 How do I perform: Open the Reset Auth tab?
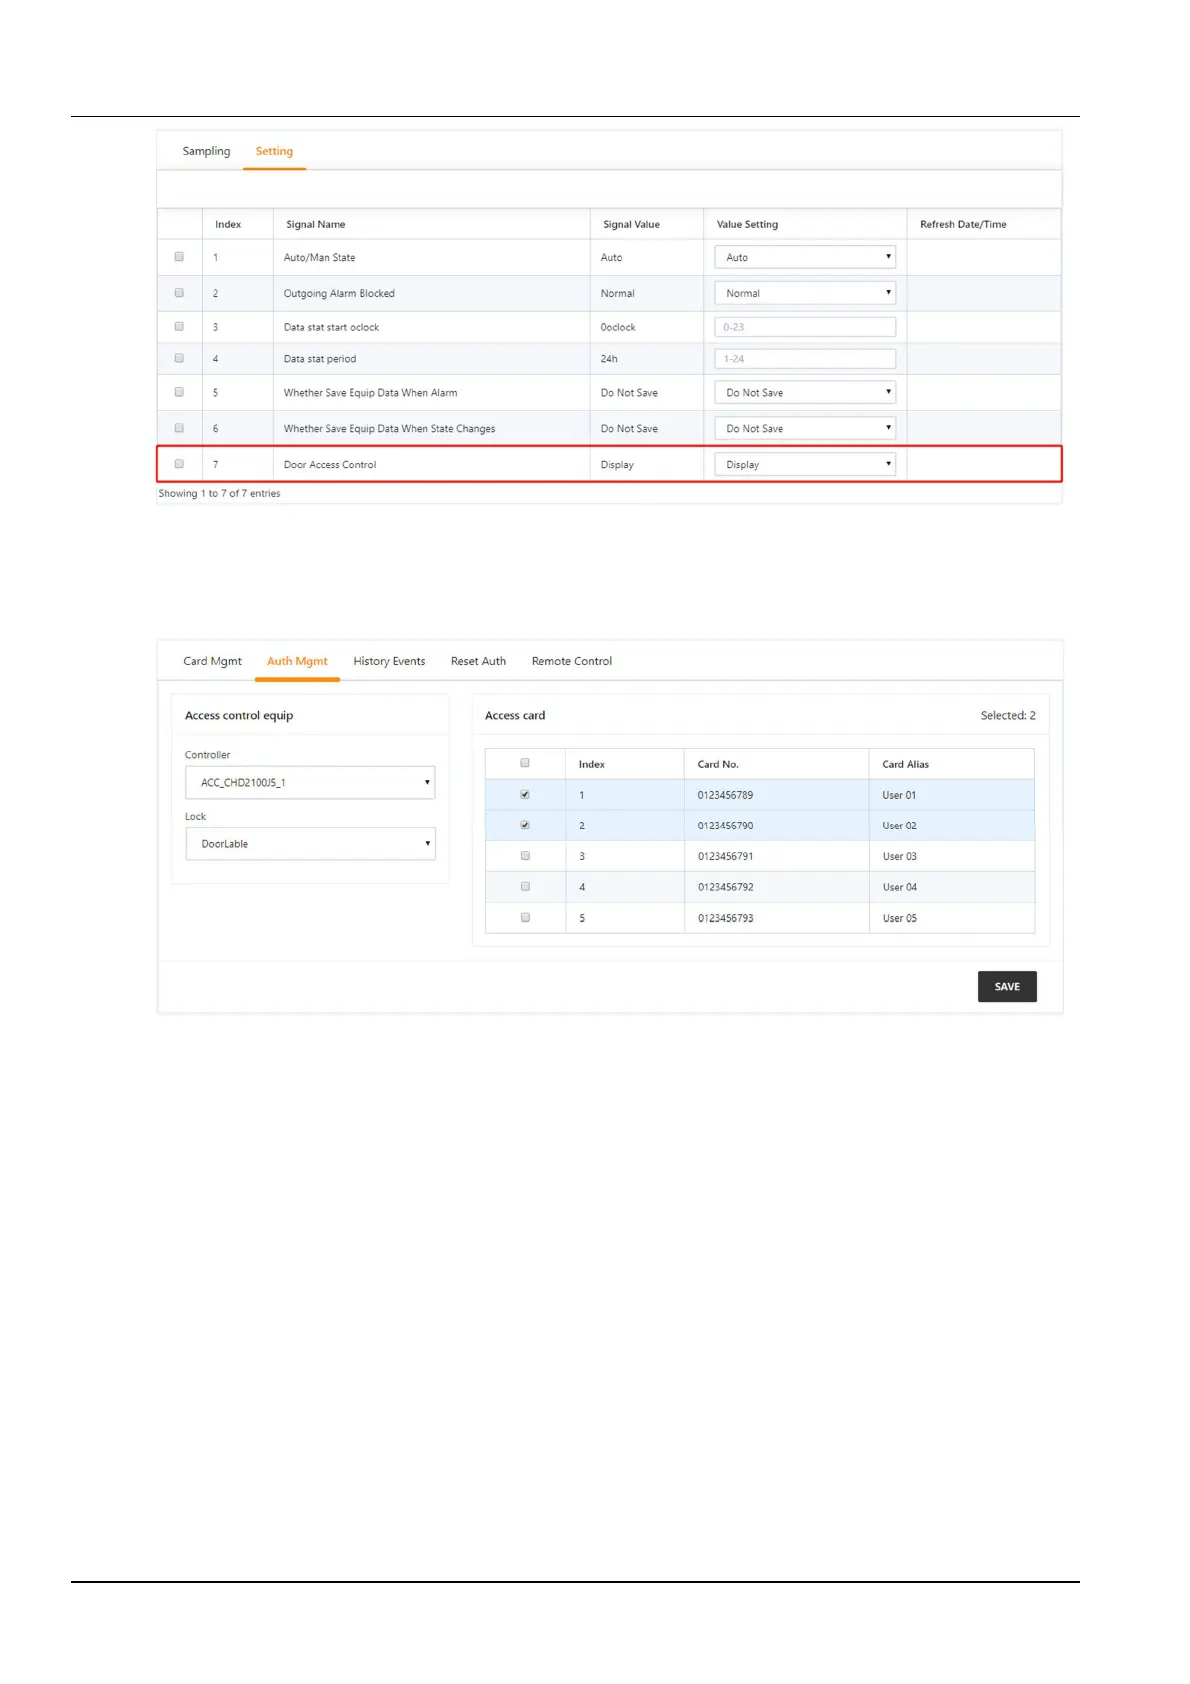point(478,661)
